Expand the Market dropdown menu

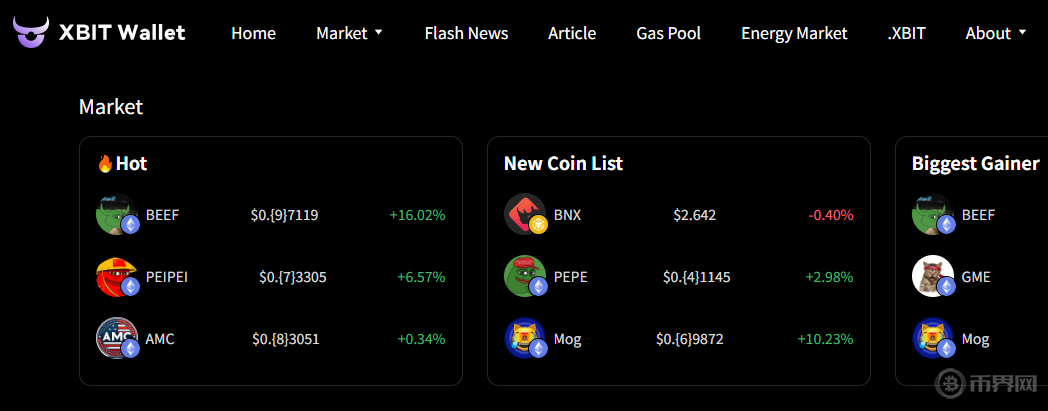coord(349,33)
